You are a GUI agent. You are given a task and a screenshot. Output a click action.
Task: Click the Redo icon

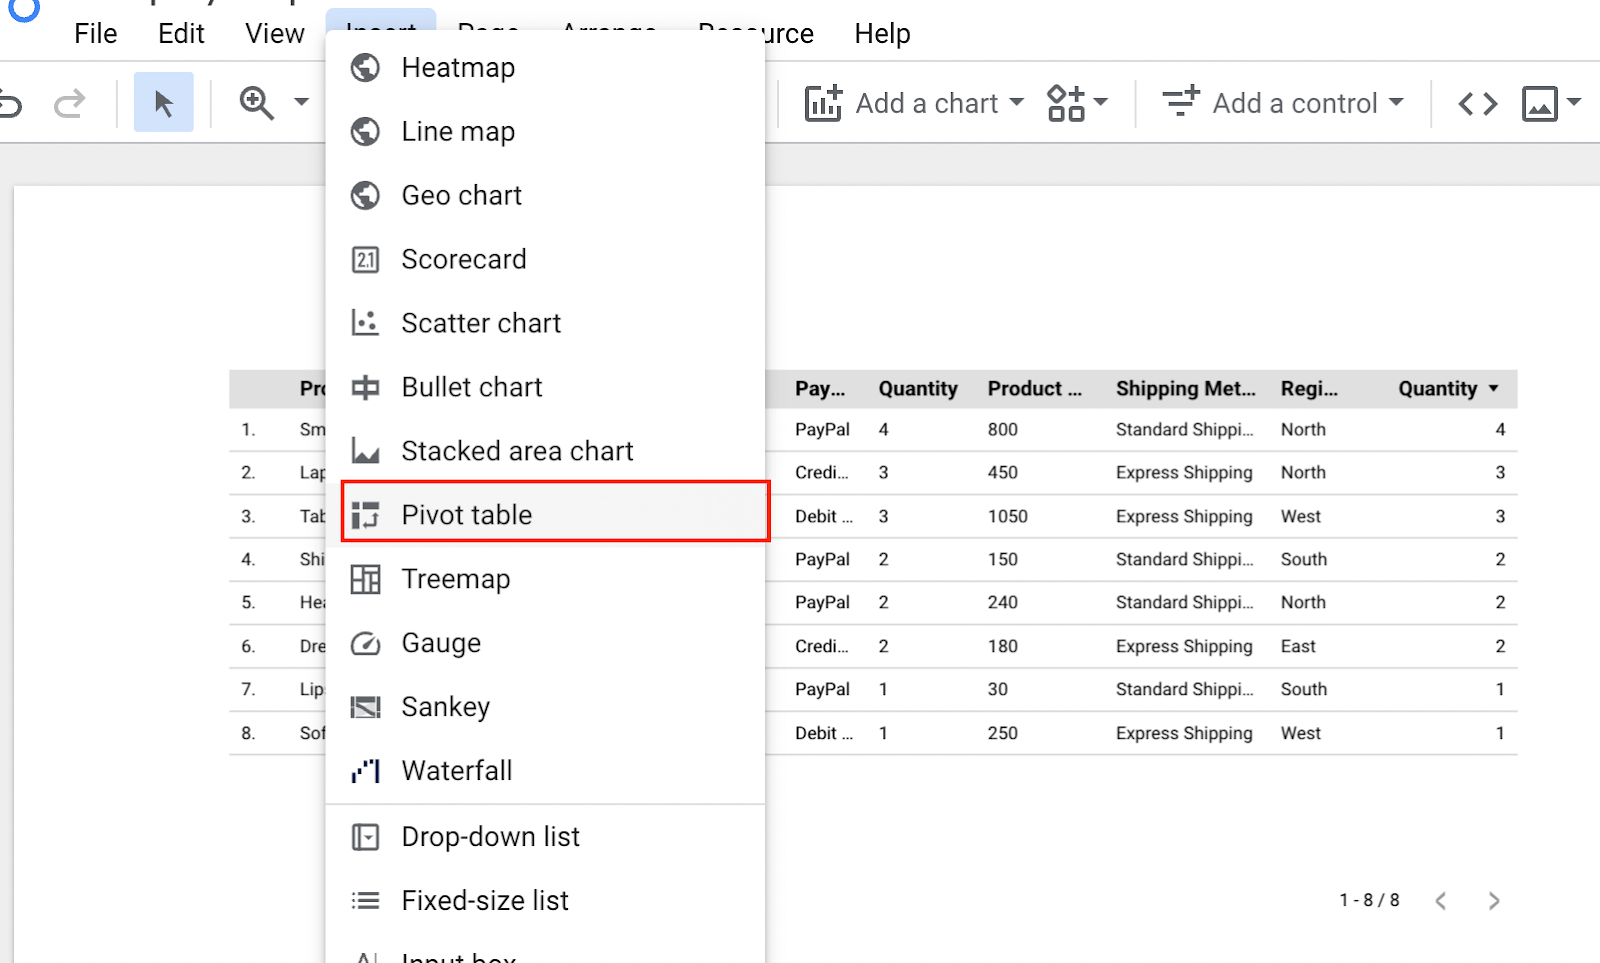pyautogui.click(x=68, y=102)
